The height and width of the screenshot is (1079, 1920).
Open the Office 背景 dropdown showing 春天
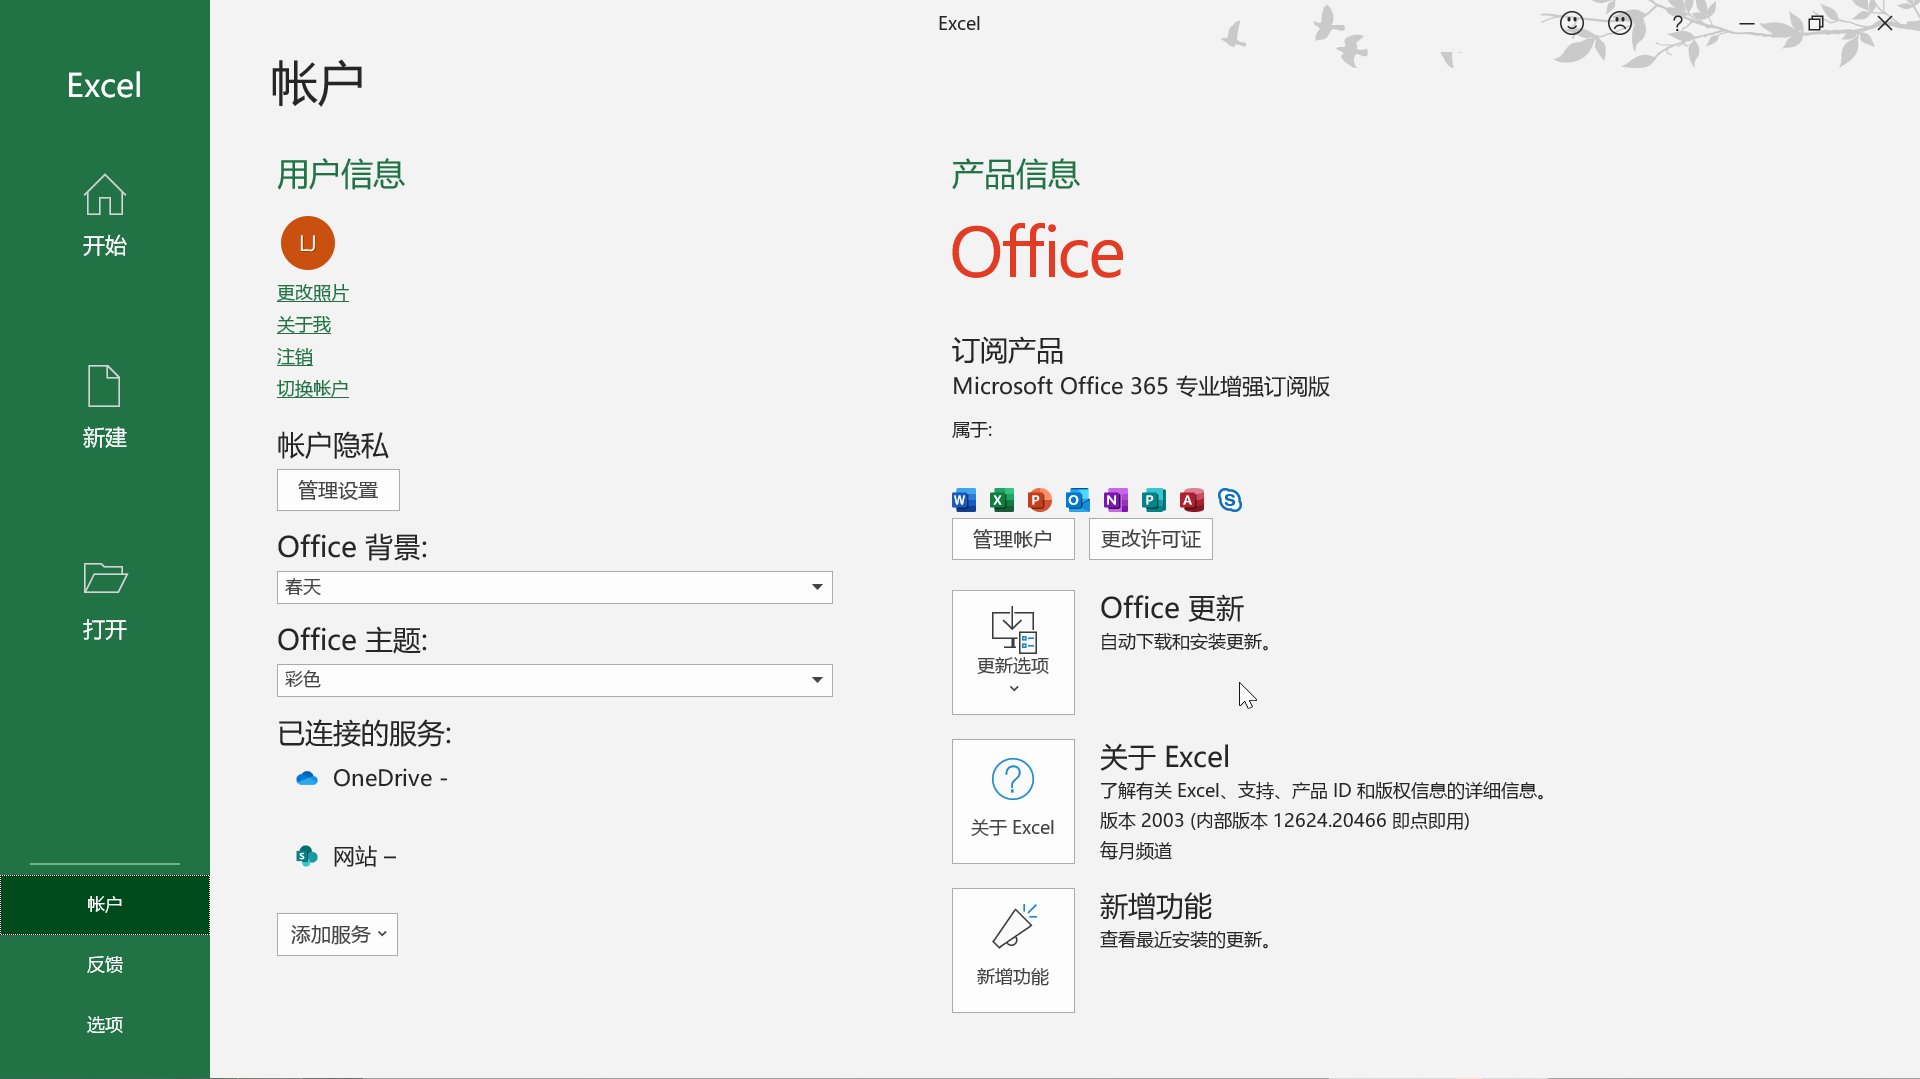555,587
